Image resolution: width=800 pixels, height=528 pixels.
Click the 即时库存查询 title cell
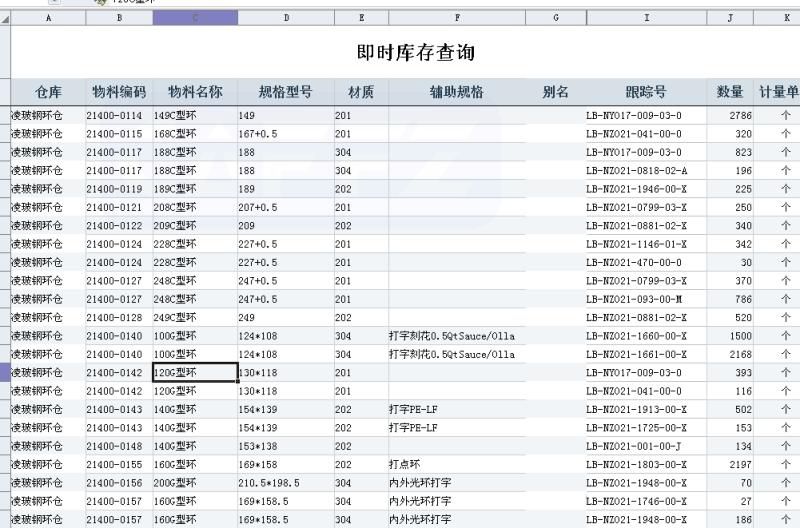(415, 53)
